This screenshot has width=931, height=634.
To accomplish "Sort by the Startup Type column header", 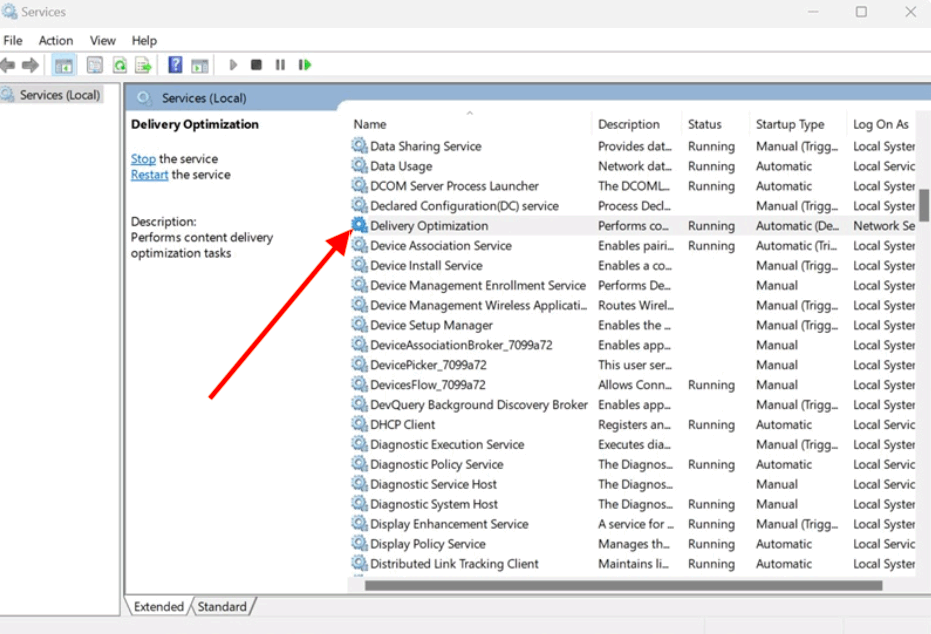I will point(790,124).
